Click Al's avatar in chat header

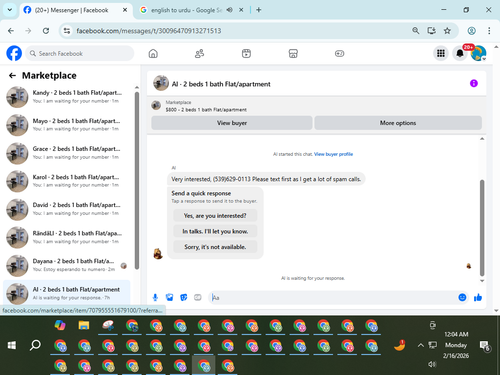point(161,83)
